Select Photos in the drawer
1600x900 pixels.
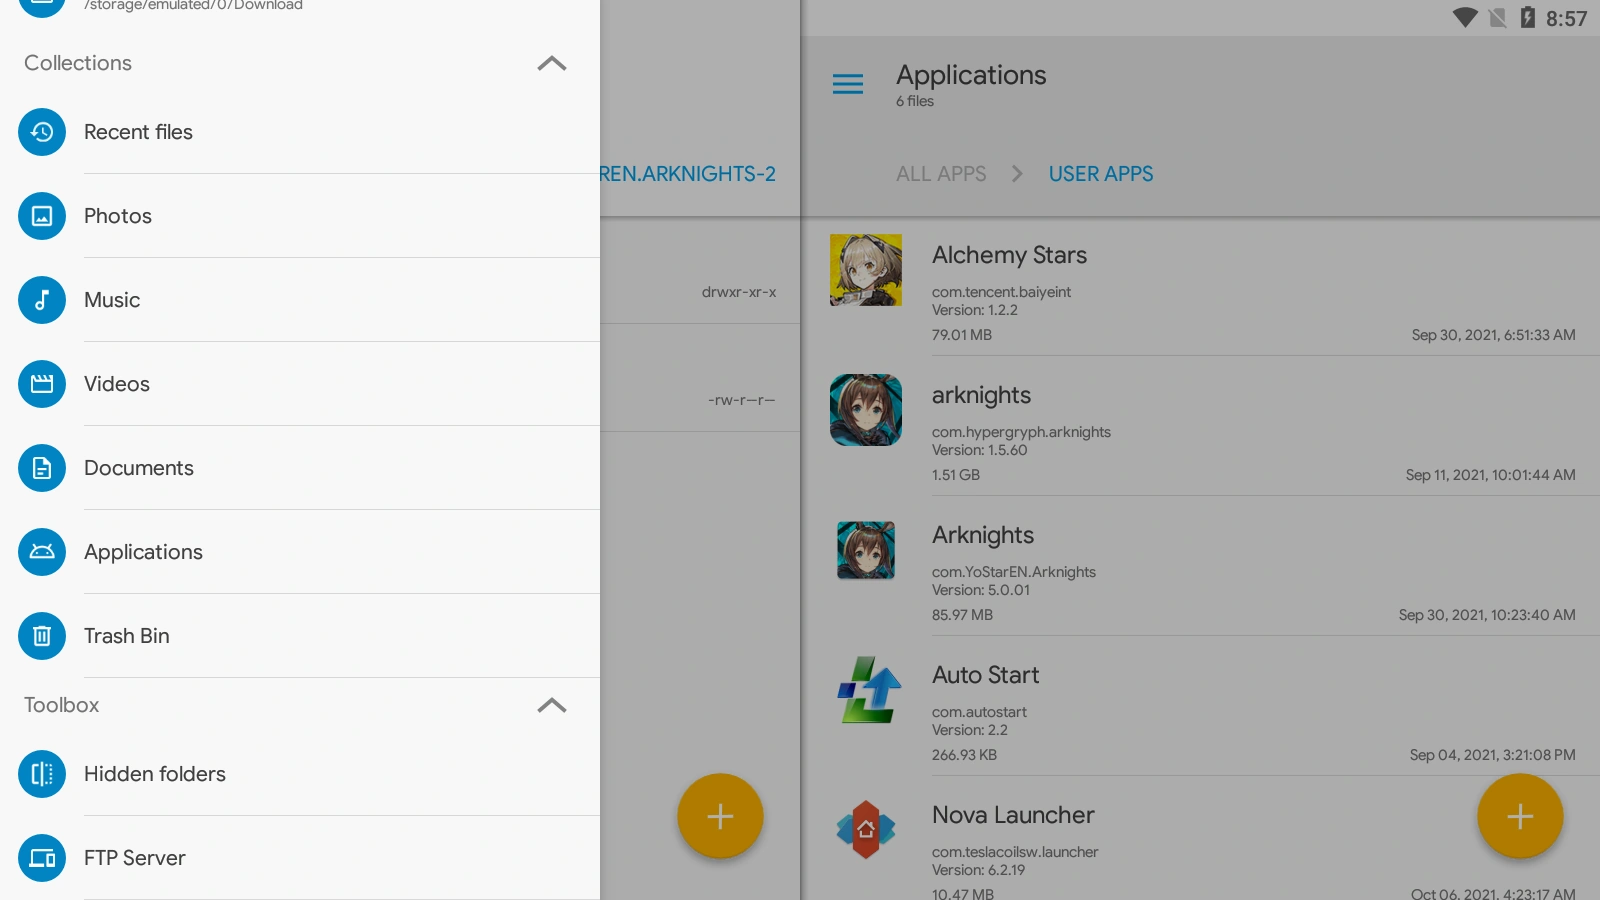tap(118, 216)
